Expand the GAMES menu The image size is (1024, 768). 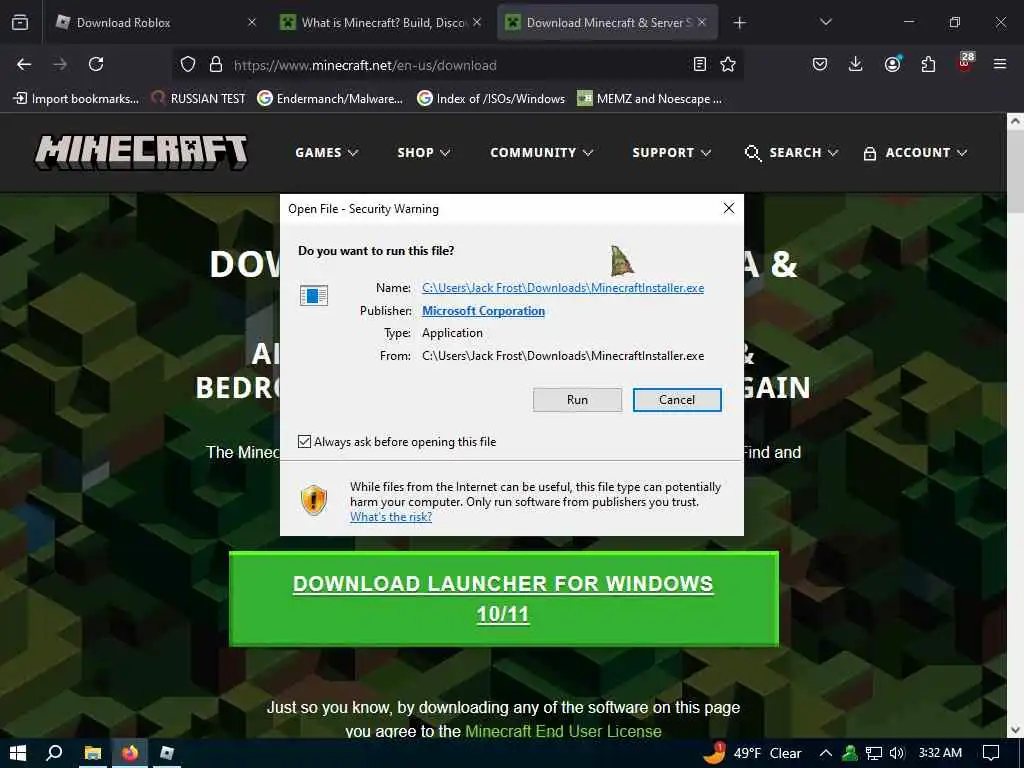[327, 152]
